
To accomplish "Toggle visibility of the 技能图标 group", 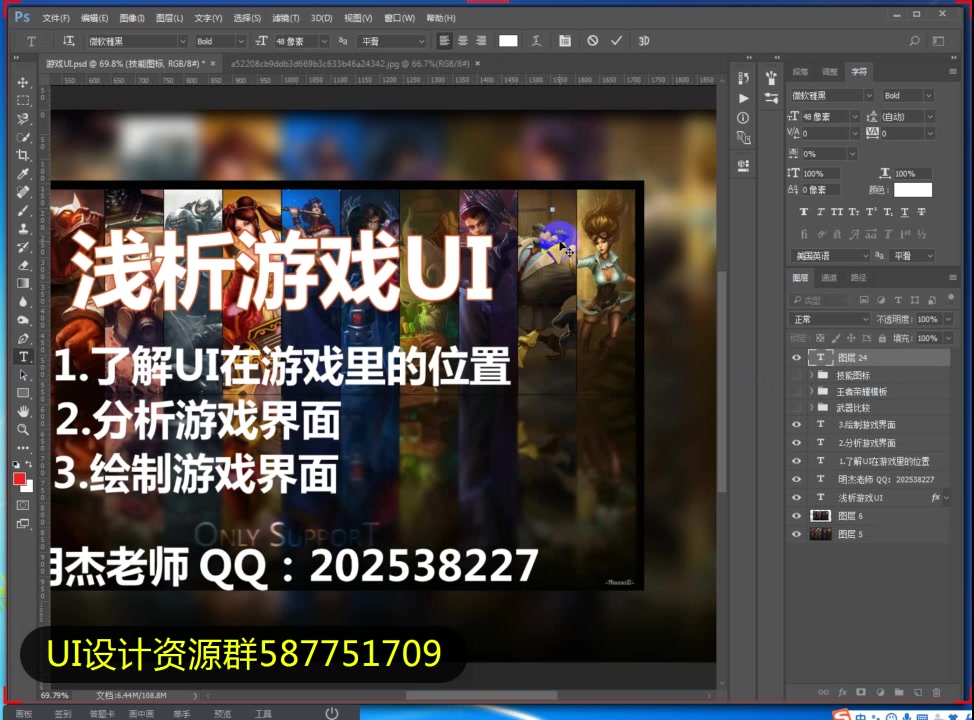I will (x=796, y=375).
